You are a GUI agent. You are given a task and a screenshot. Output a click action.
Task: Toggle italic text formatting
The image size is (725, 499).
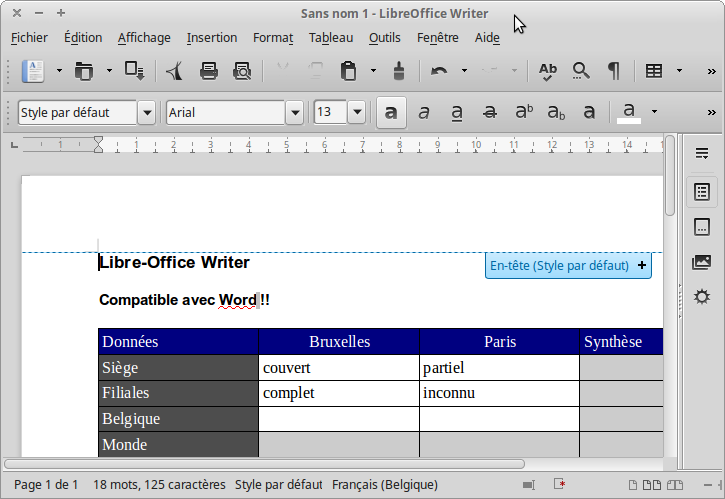point(424,112)
